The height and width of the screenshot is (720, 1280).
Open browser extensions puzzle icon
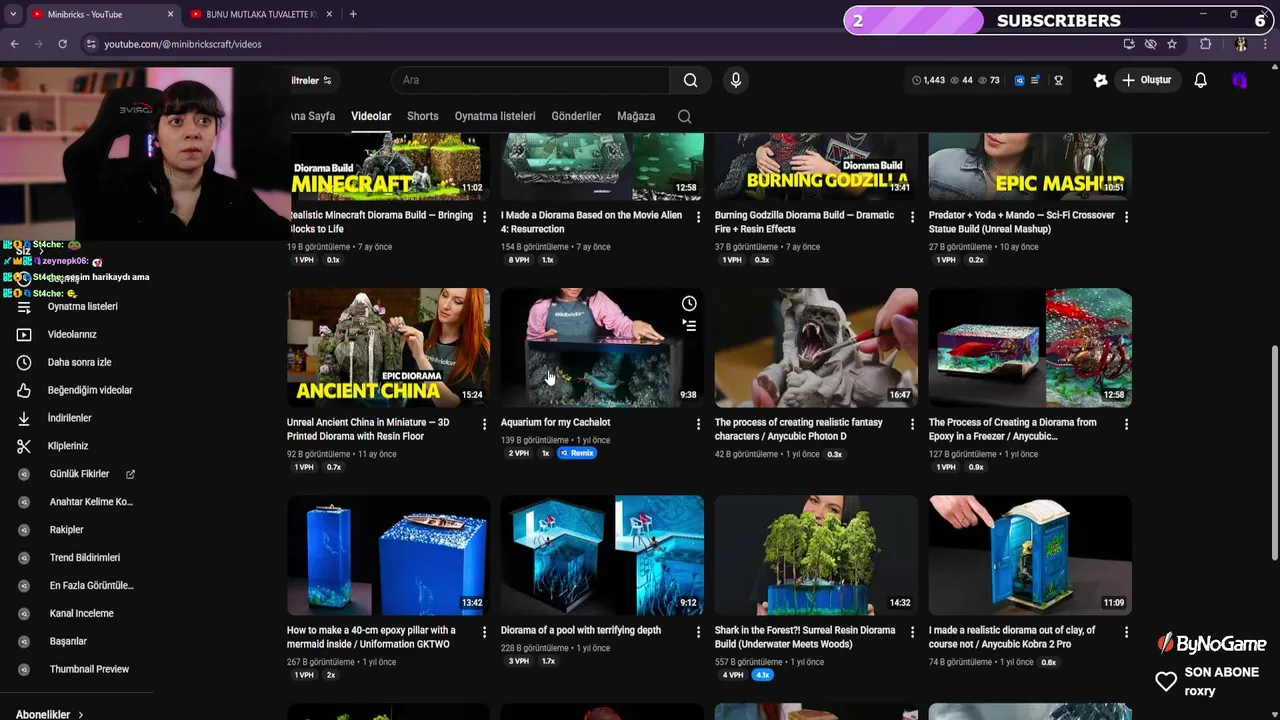(x=1206, y=44)
